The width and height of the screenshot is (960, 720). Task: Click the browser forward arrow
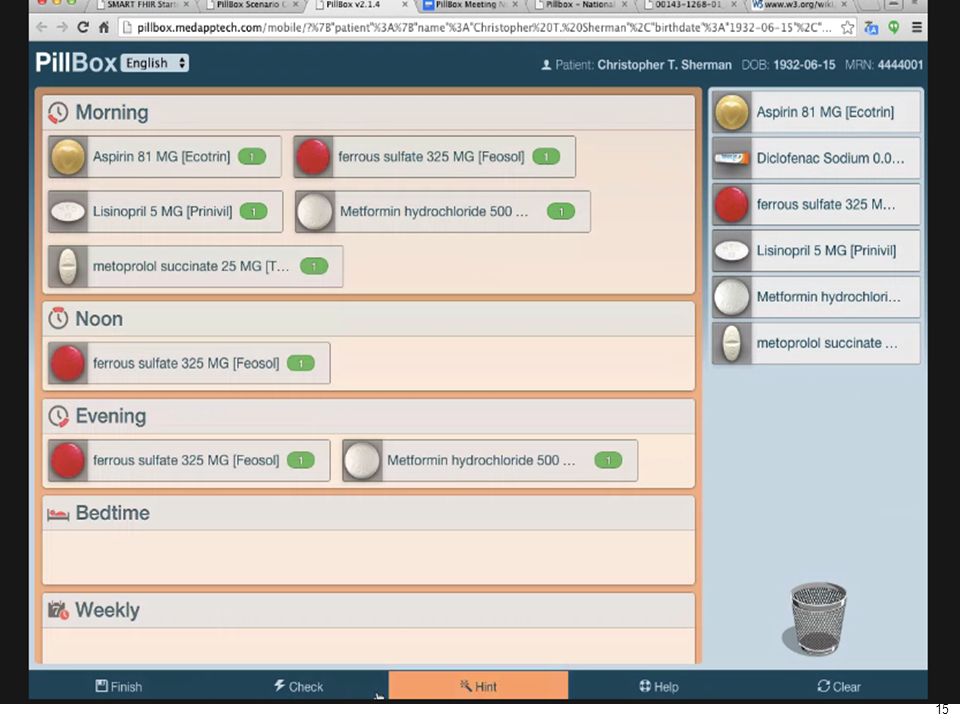tap(62, 28)
